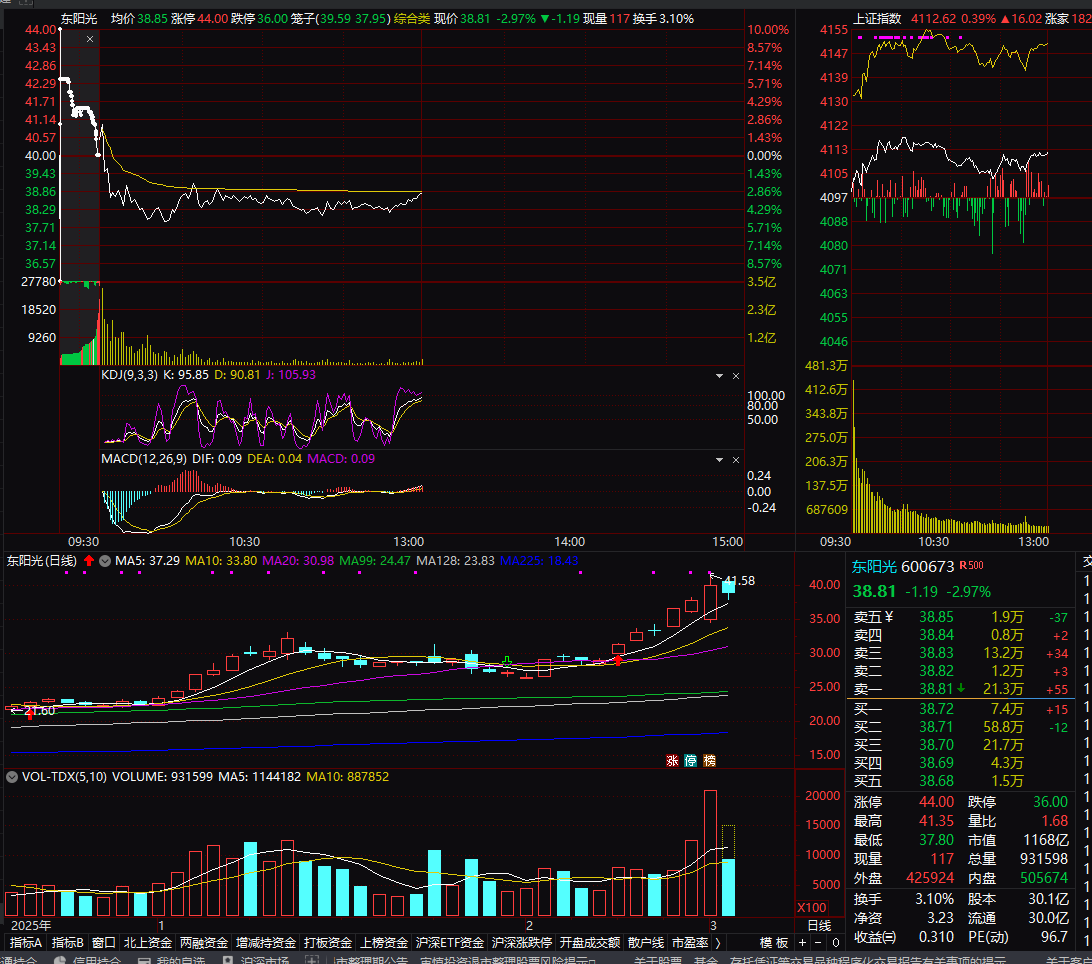Select the 增减持资金 indicator tab

pos(265,942)
